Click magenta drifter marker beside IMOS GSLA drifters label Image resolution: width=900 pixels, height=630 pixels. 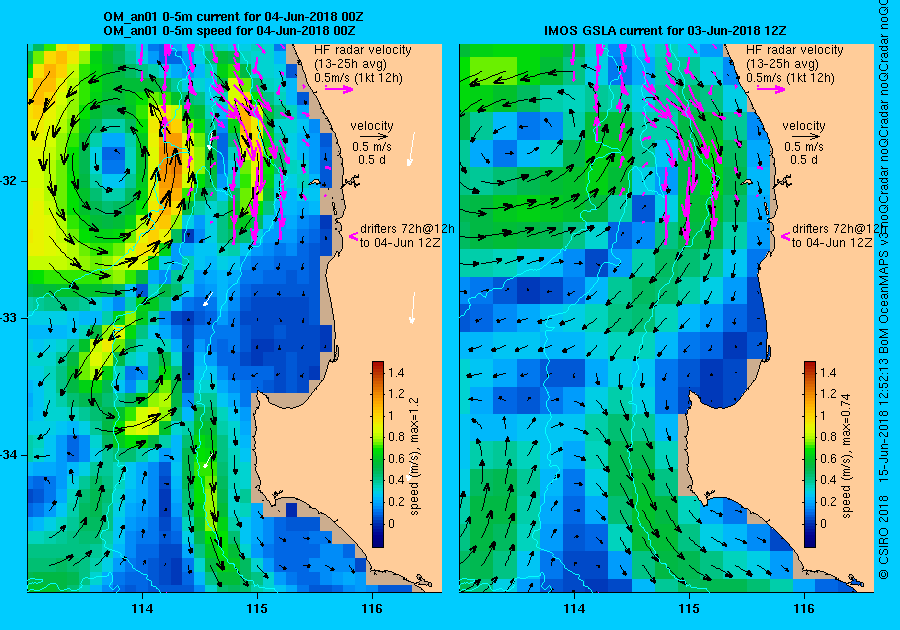[785, 236]
